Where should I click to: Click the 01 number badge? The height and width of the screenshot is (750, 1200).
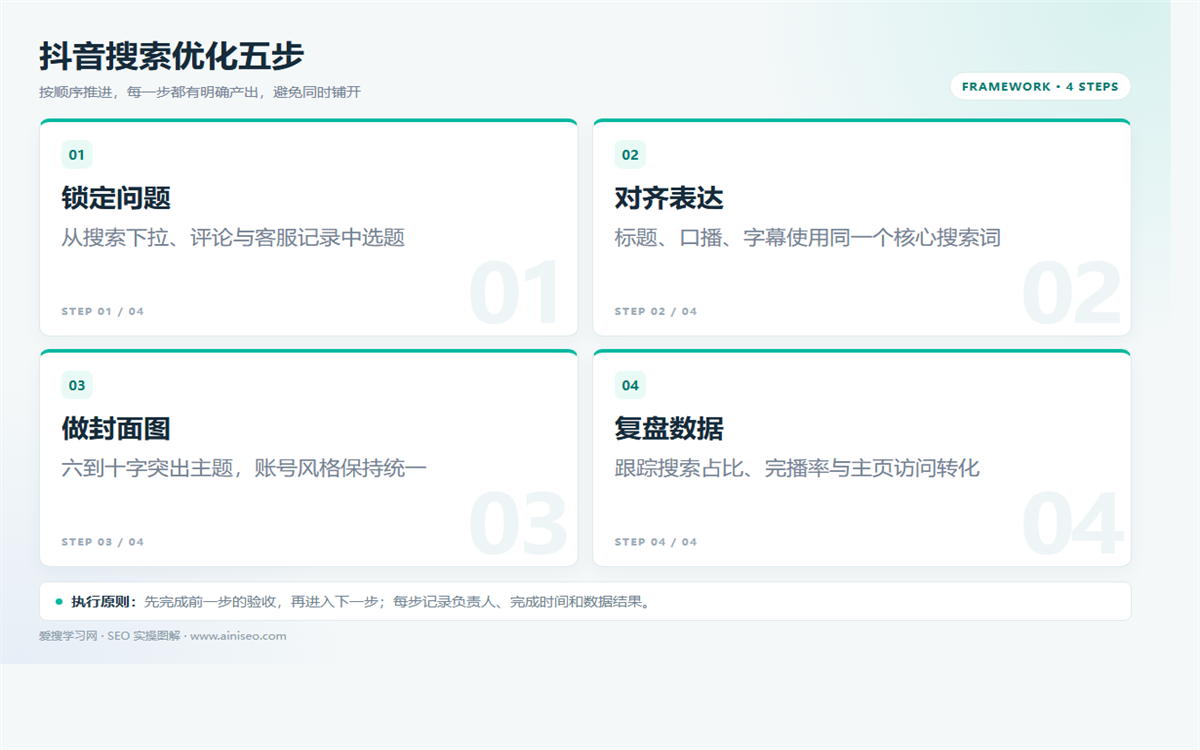tap(77, 155)
